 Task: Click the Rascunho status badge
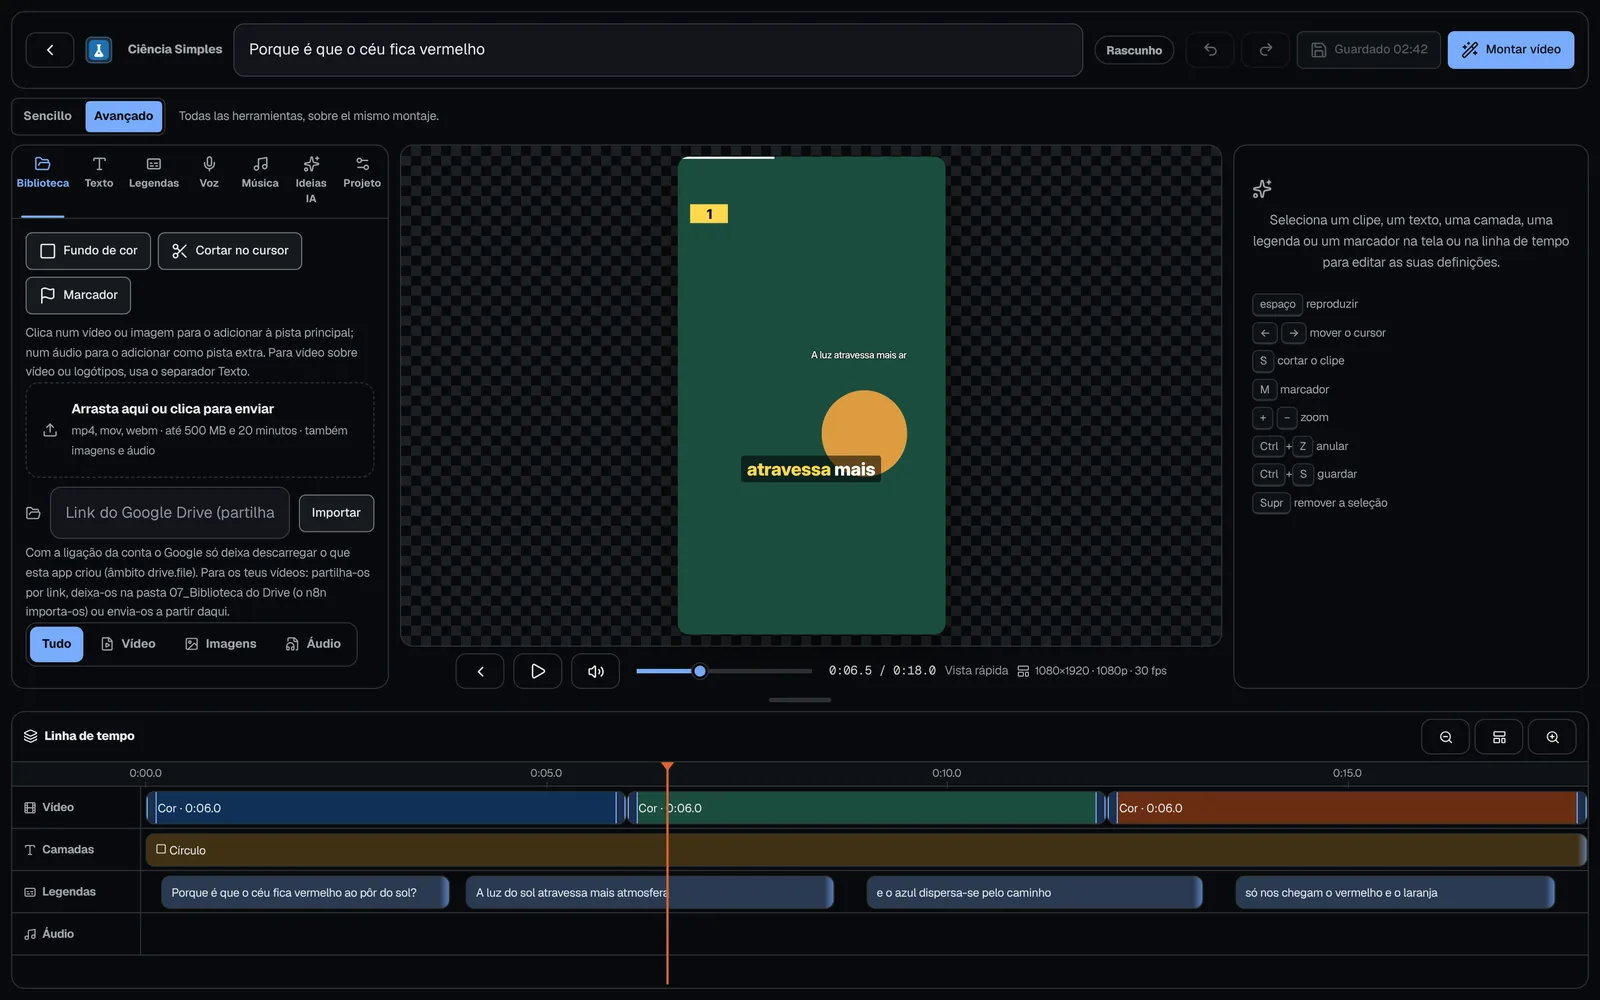(x=1134, y=50)
